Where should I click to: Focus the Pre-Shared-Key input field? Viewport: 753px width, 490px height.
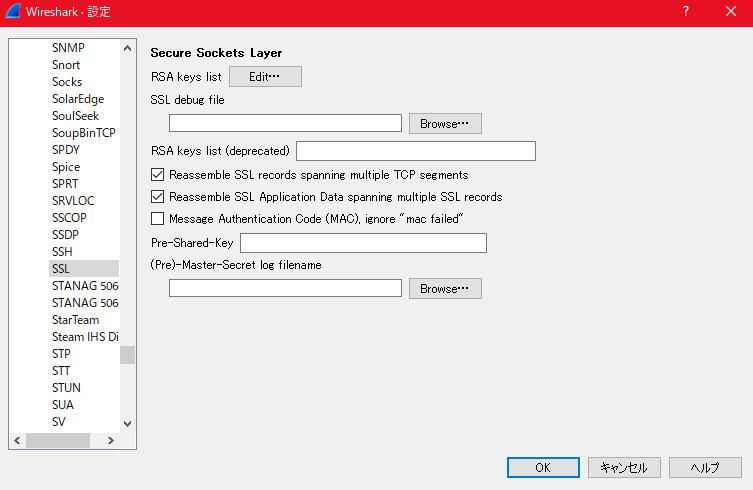(x=364, y=243)
